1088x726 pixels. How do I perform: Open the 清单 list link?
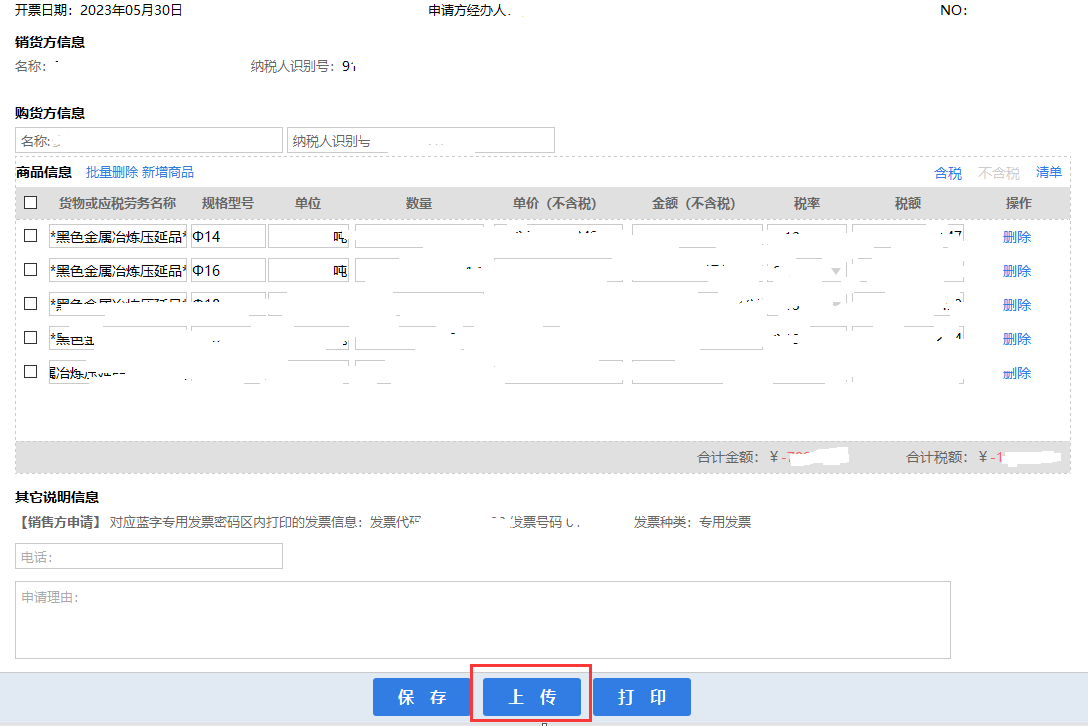click(1048, 172)
